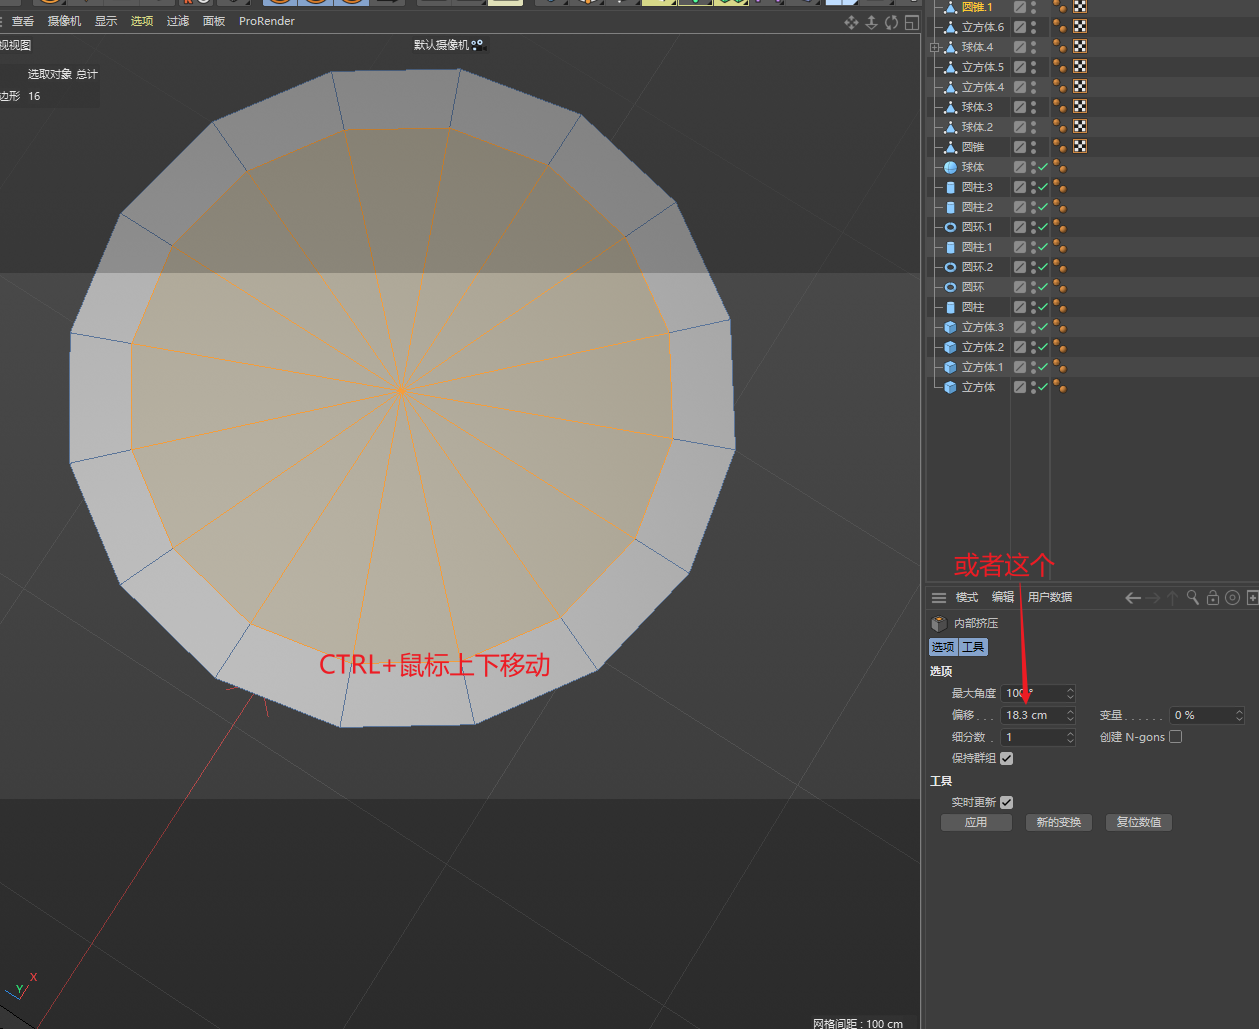Lock the attribute manager with padlock icon
The width and height of the screenshot is (1259, 1029).
[1213, 597]
